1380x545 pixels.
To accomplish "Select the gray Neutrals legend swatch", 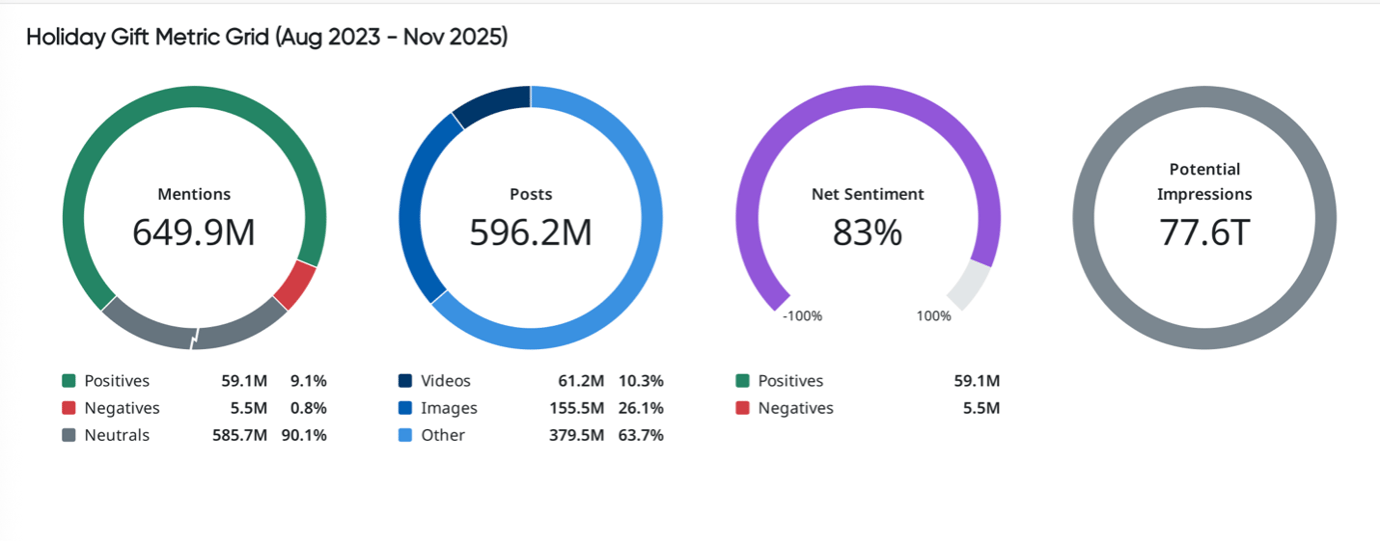I will (x=69, y=435).
